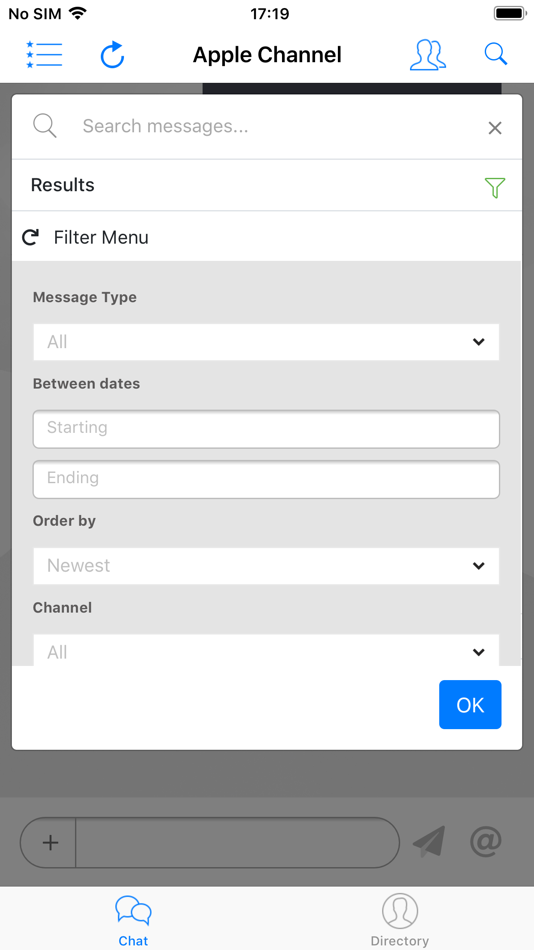
Task: Tap the battery indicator
Action: 510,13
